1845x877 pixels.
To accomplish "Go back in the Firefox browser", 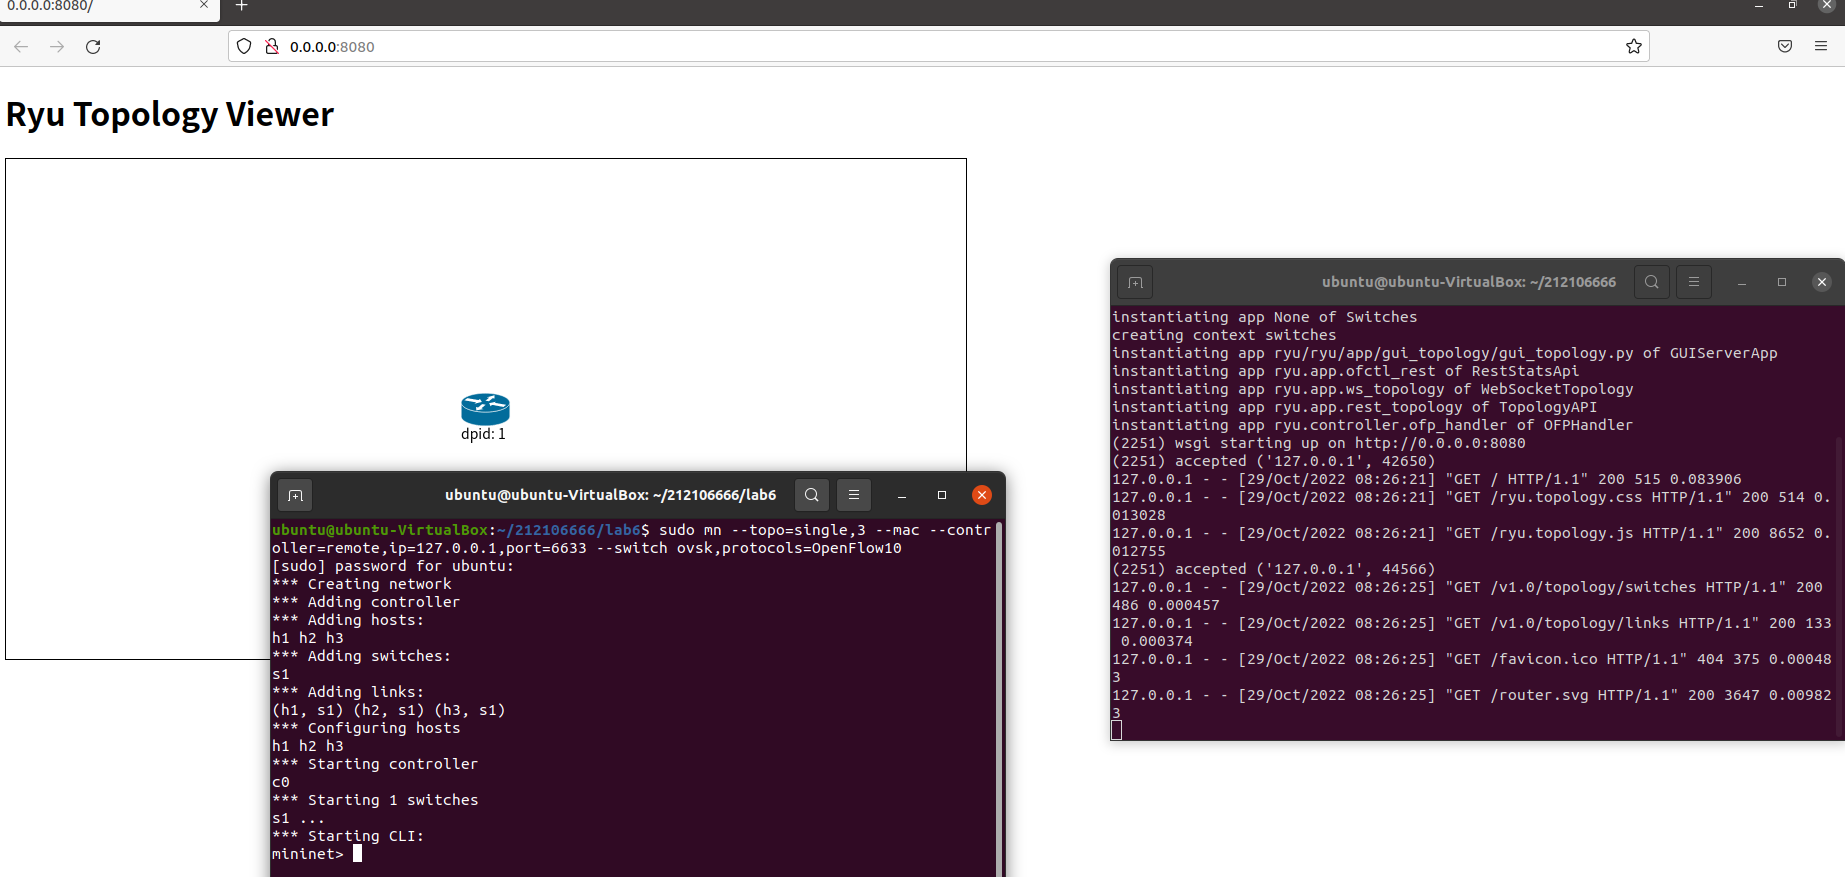I will [21, 47].
